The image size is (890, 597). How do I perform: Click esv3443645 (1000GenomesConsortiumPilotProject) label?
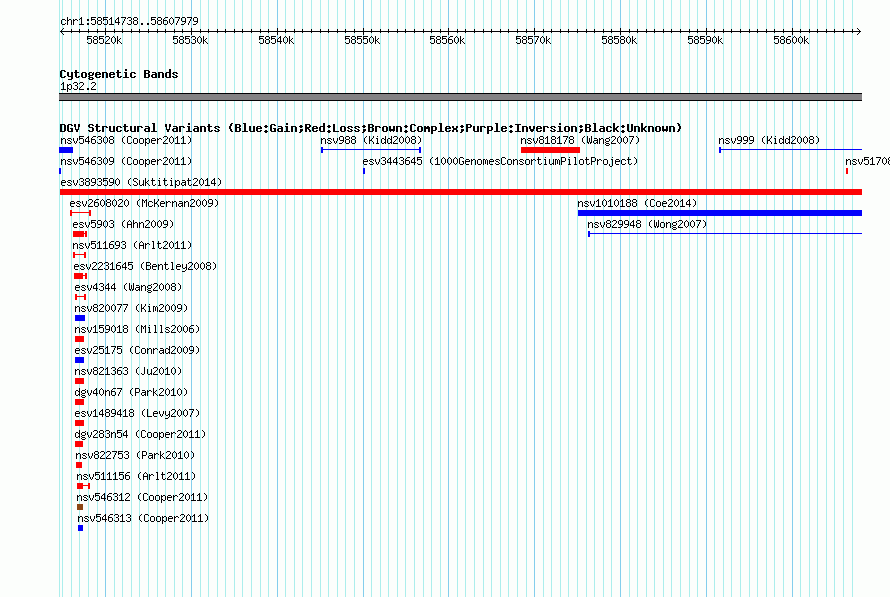(x=500, y=161)
